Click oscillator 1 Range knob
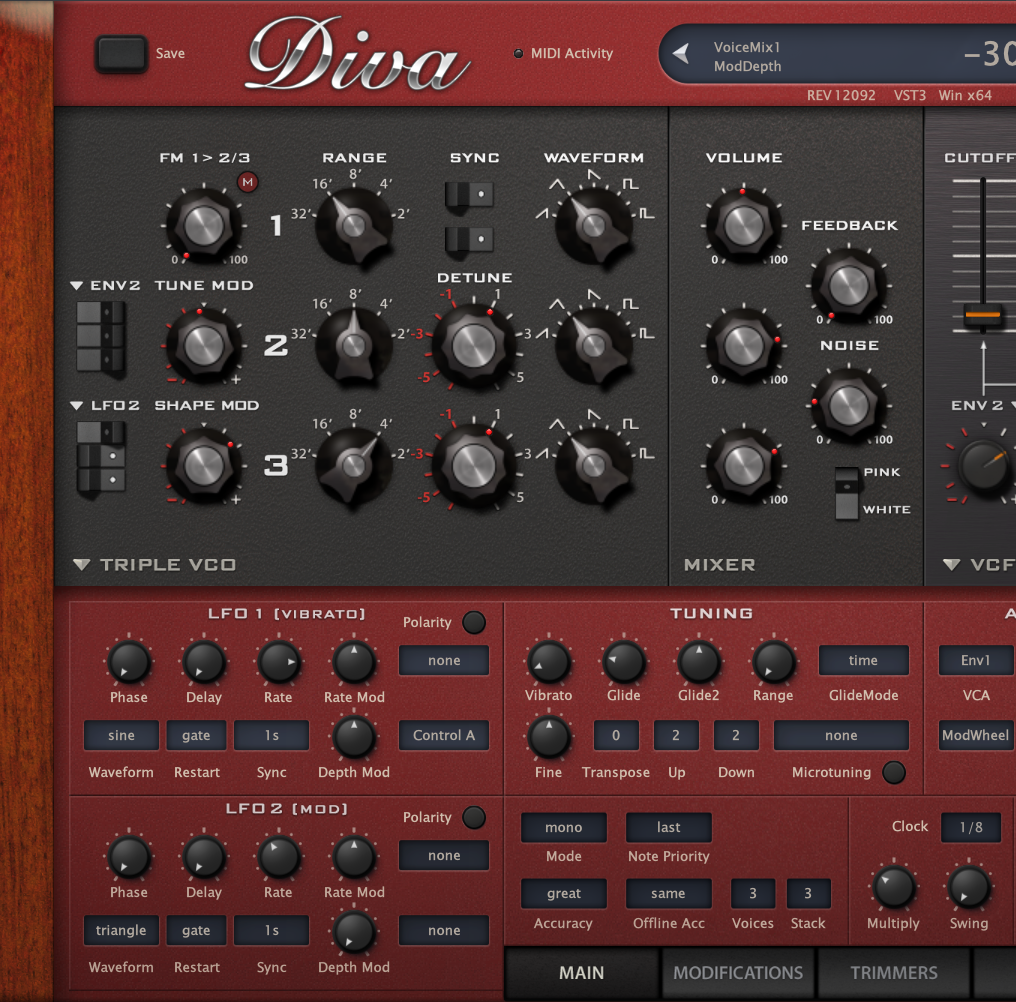This screenshot has width=1016, height=1002. [354, 226]
